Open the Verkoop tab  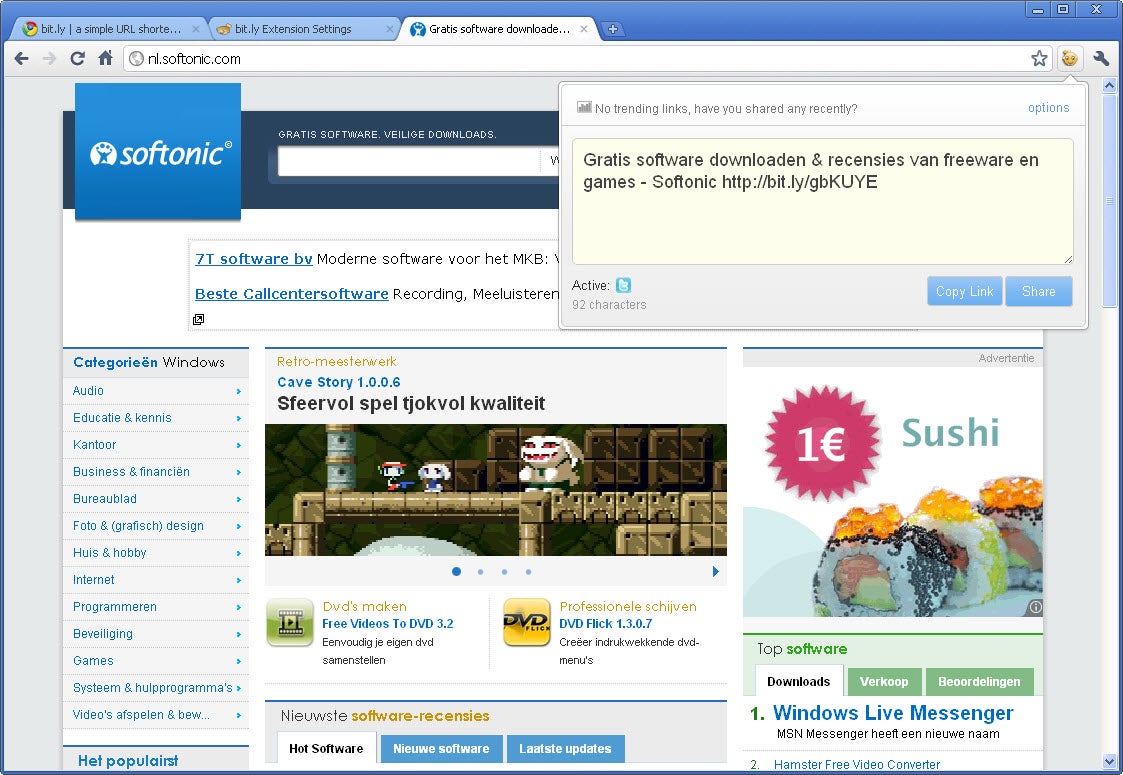pos(884,681)
